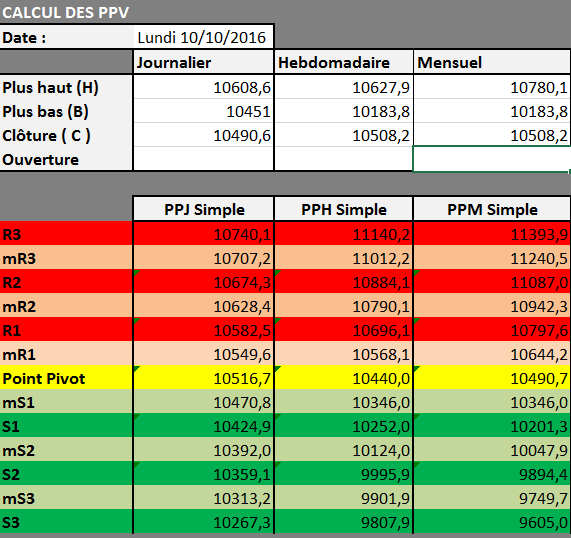Click the empty Ouverture cell under Hebdomadaire

click(343, 159)
